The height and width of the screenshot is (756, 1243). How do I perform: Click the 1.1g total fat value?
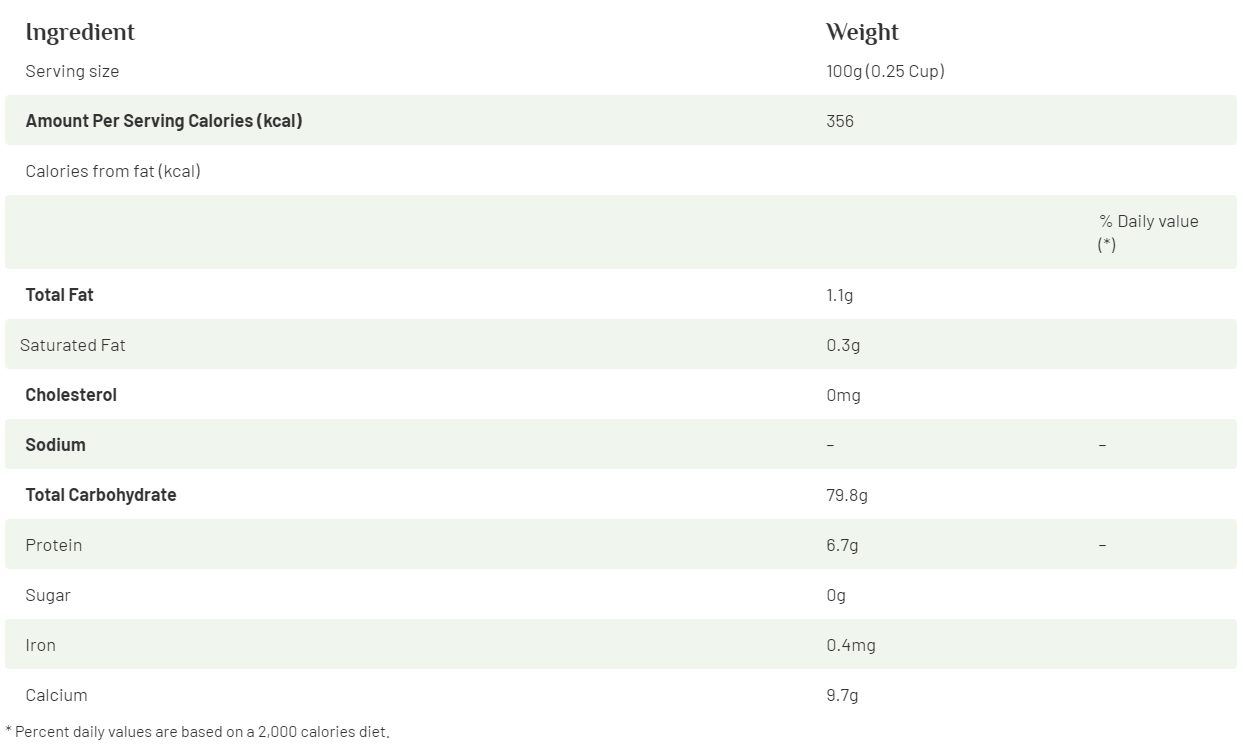840,295
